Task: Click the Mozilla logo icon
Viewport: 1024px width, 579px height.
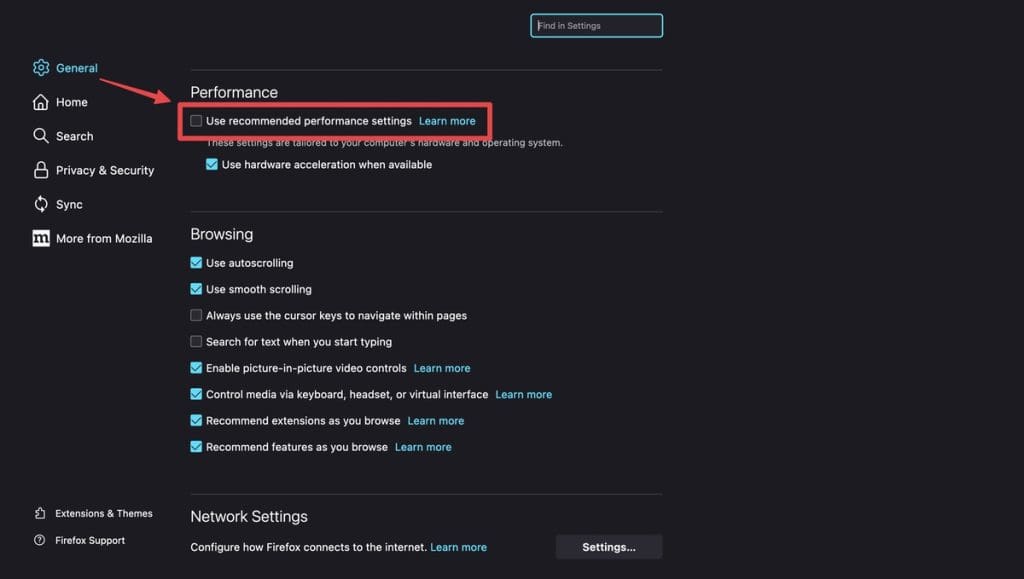Action: coord(41,238)
